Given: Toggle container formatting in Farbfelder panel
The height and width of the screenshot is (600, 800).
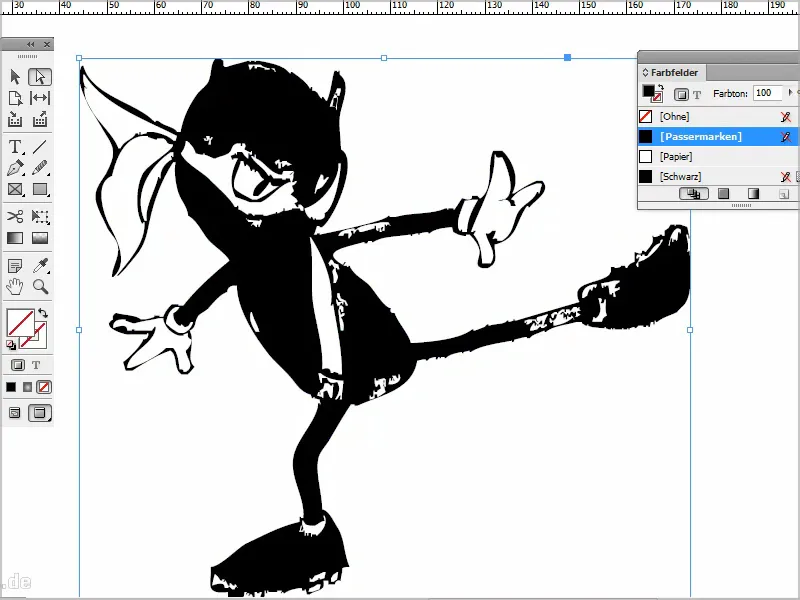Looking at the screenshot, I should [681, 94].
